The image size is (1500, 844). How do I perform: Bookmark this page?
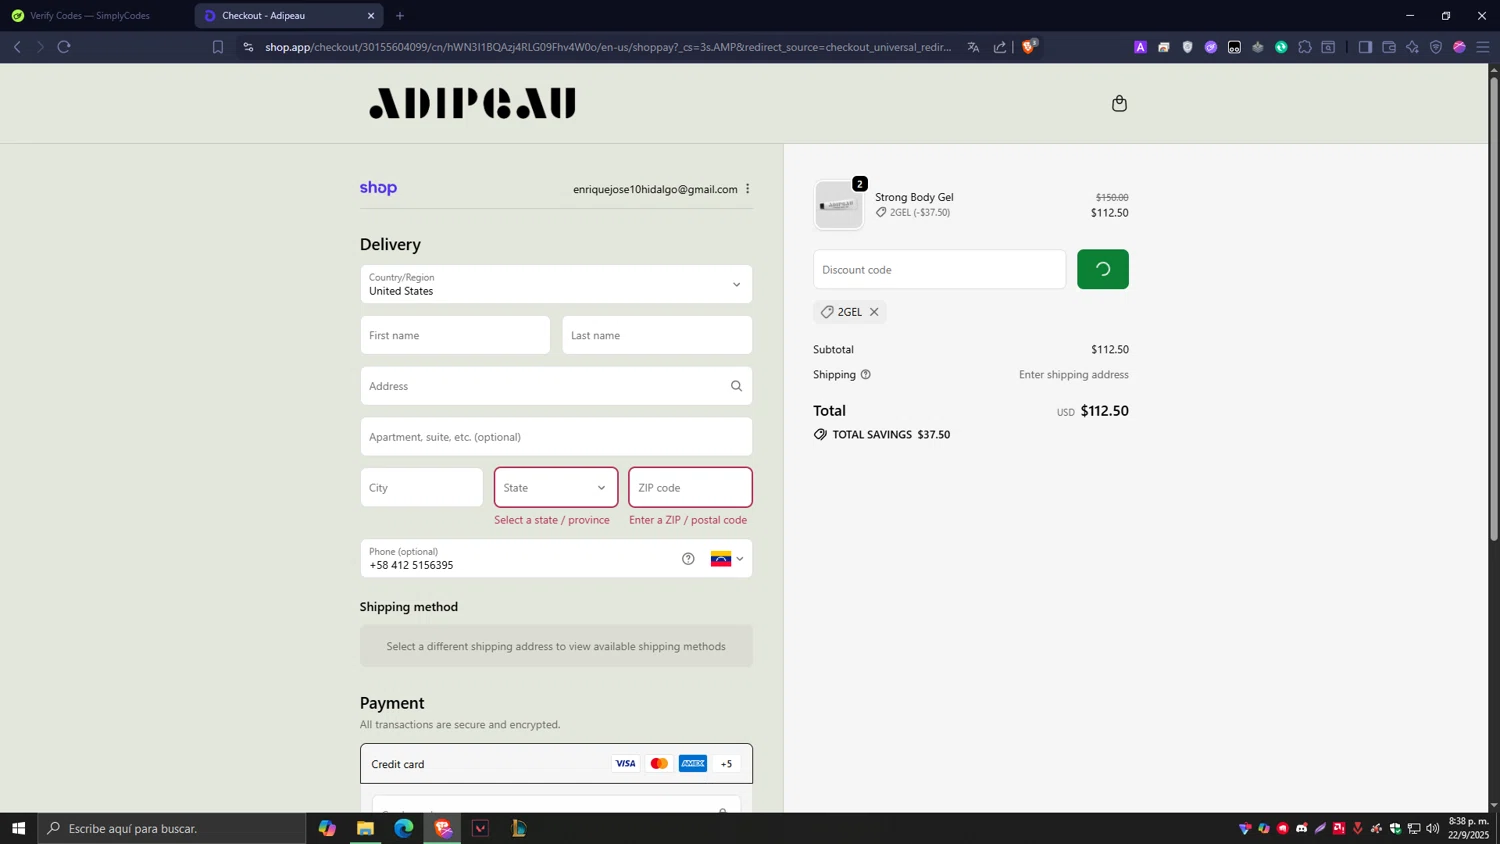[x=218, y=47]
